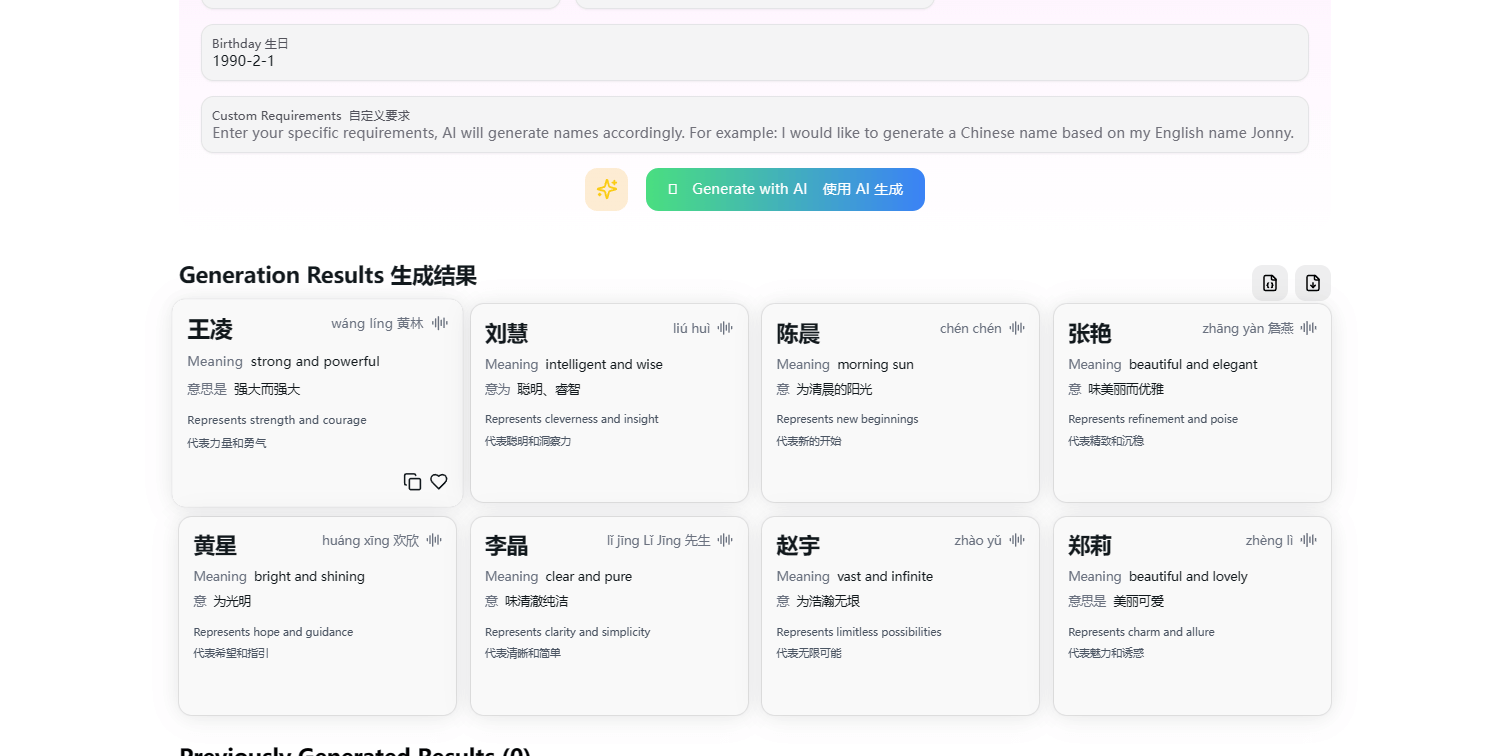Screen dimensions: 1500x756
Task: Click 'vast and infinite' meaning text
Action: (885, 576)
